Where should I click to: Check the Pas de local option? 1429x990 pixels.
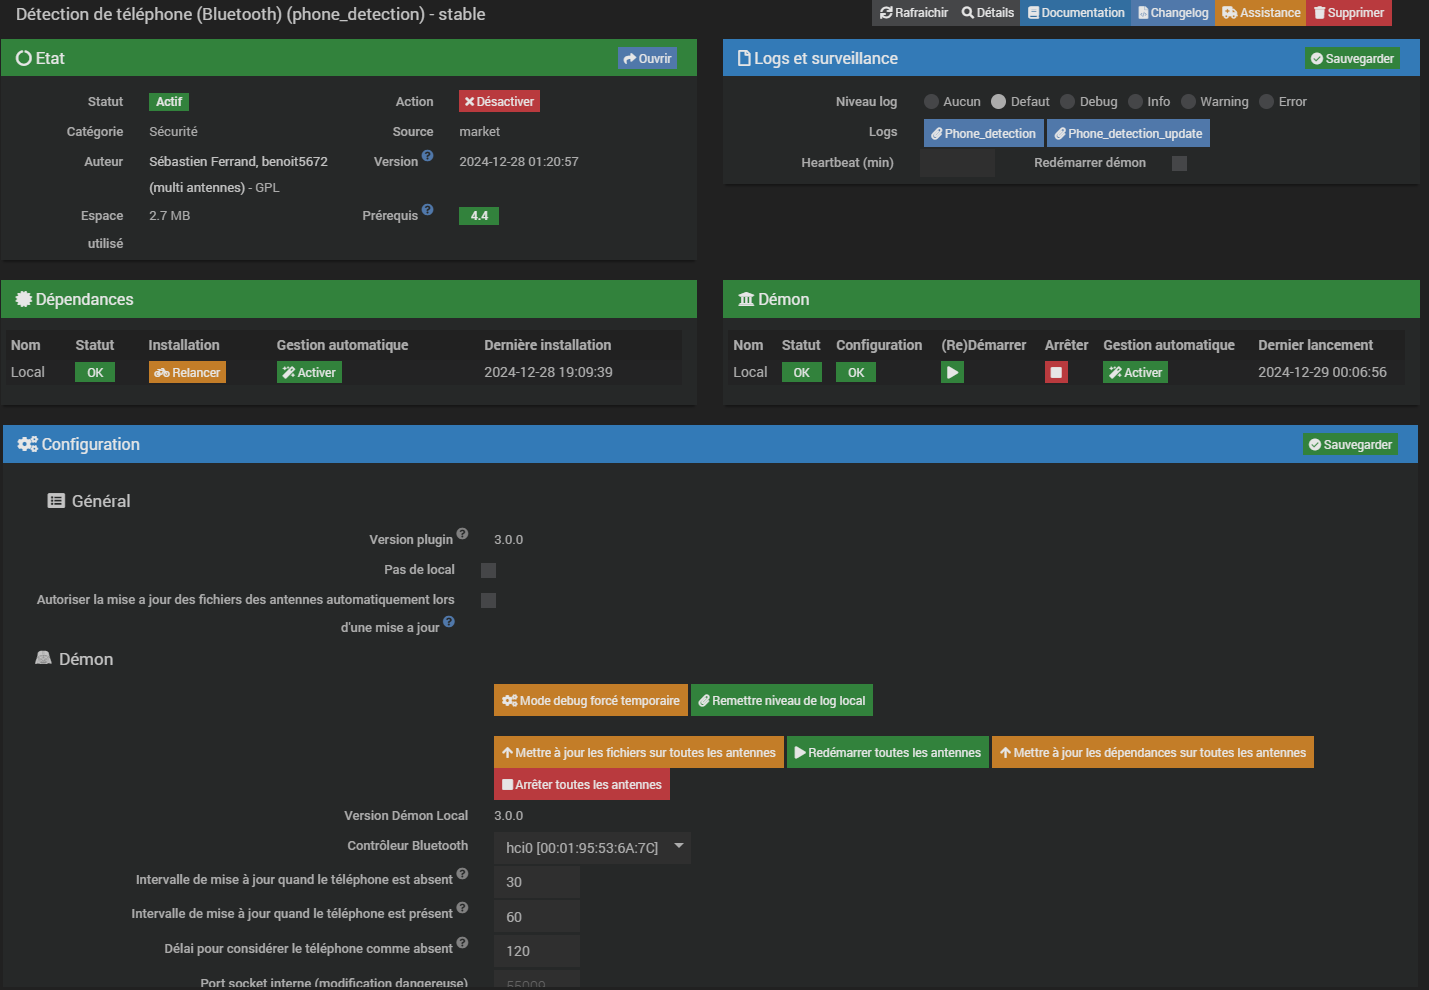(x=488, y=570)
